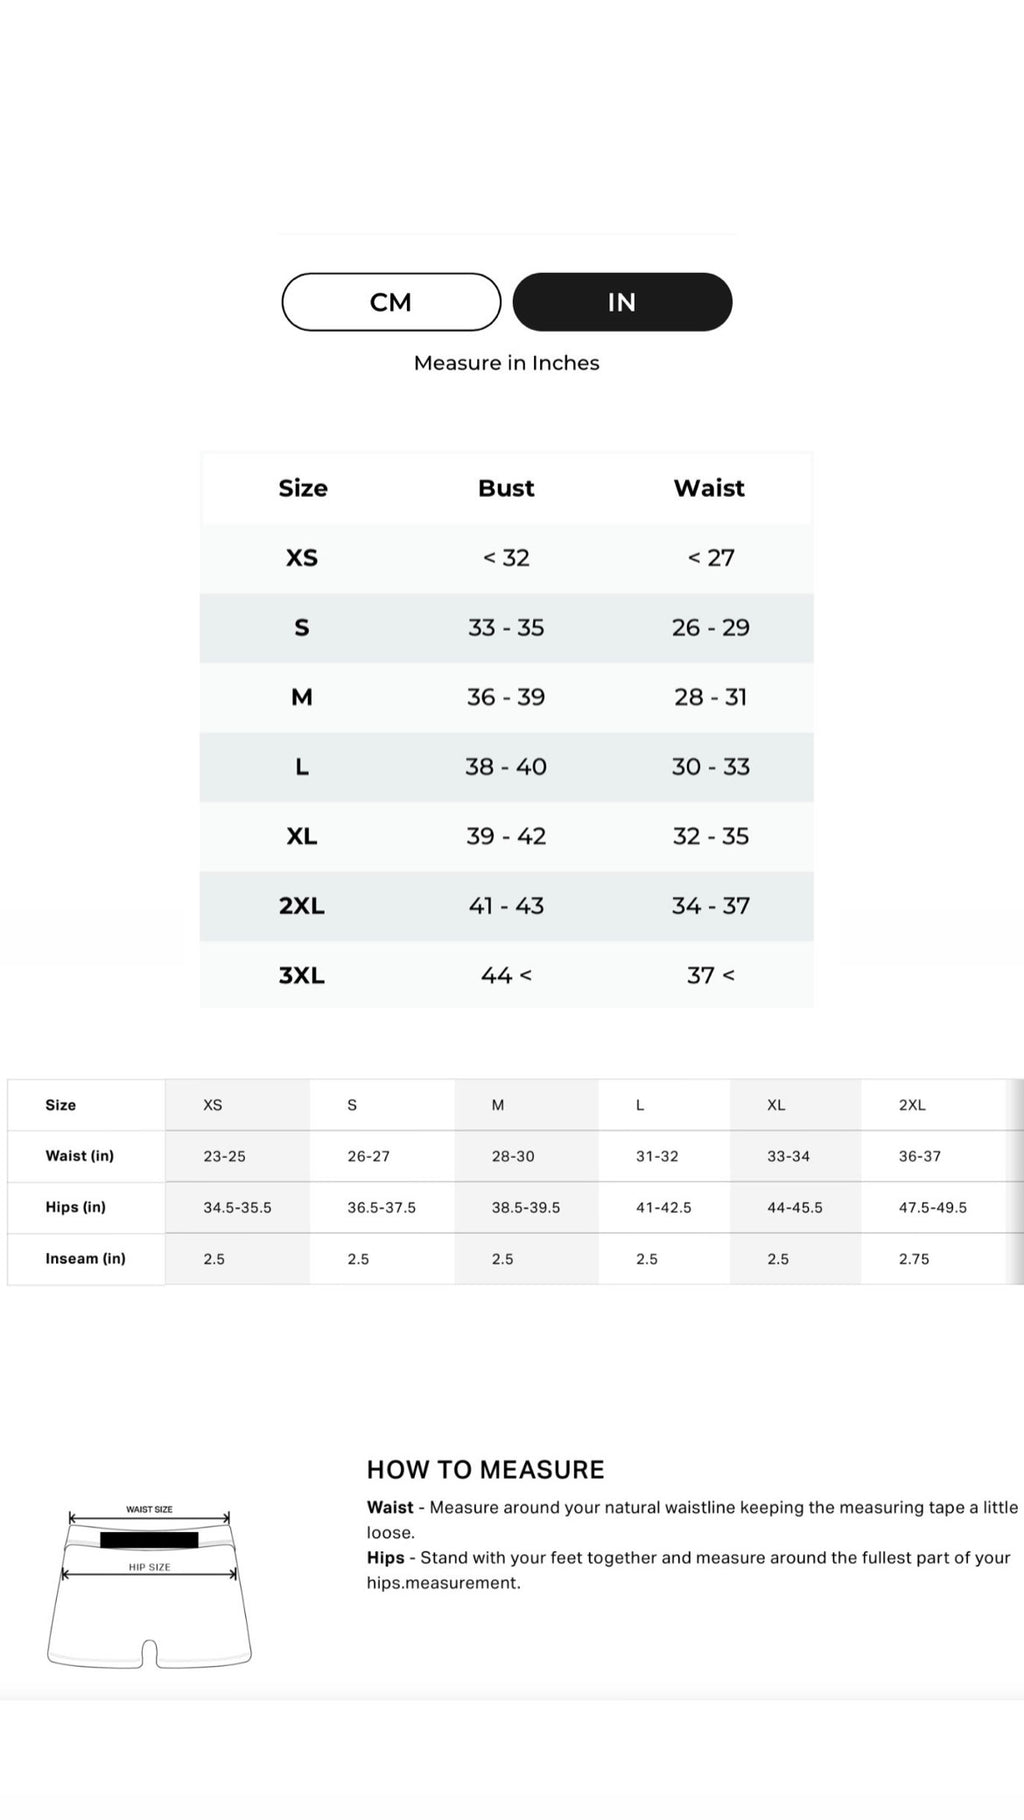
Task: Click the M size row label in top chart
Action: click(x=301, y=697)
